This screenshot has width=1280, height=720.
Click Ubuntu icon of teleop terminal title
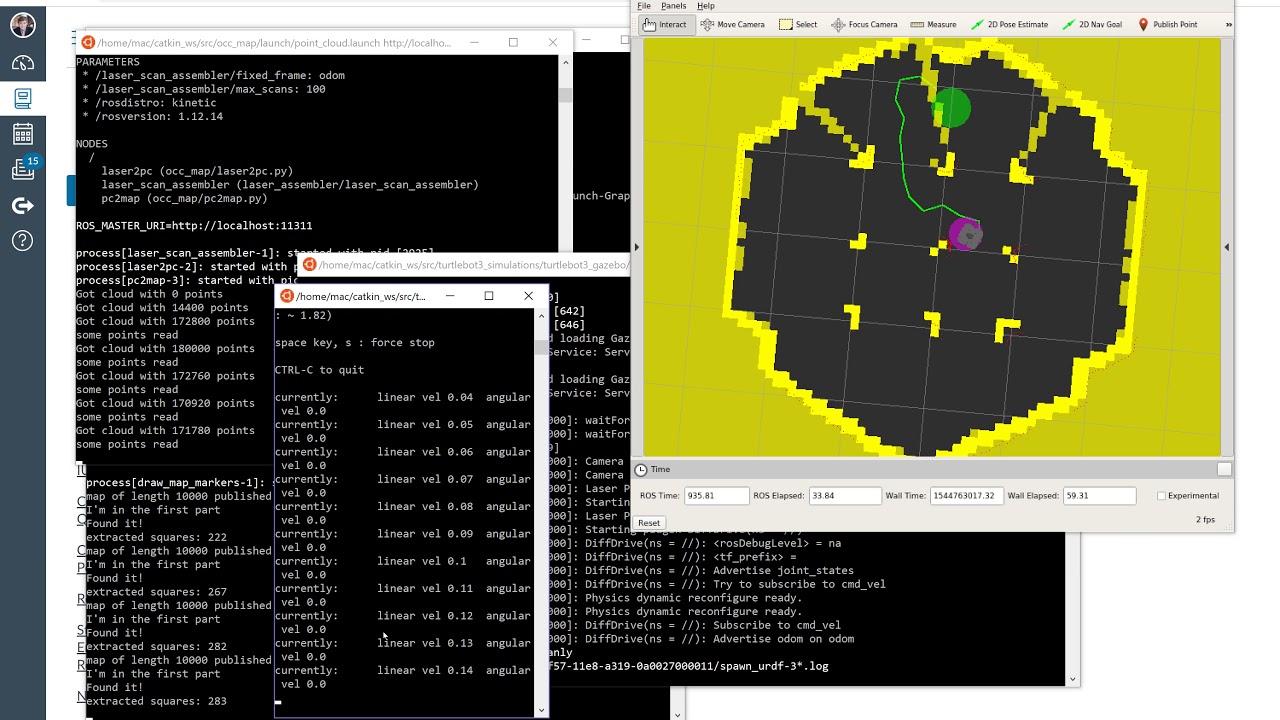[x=287, y=296]
